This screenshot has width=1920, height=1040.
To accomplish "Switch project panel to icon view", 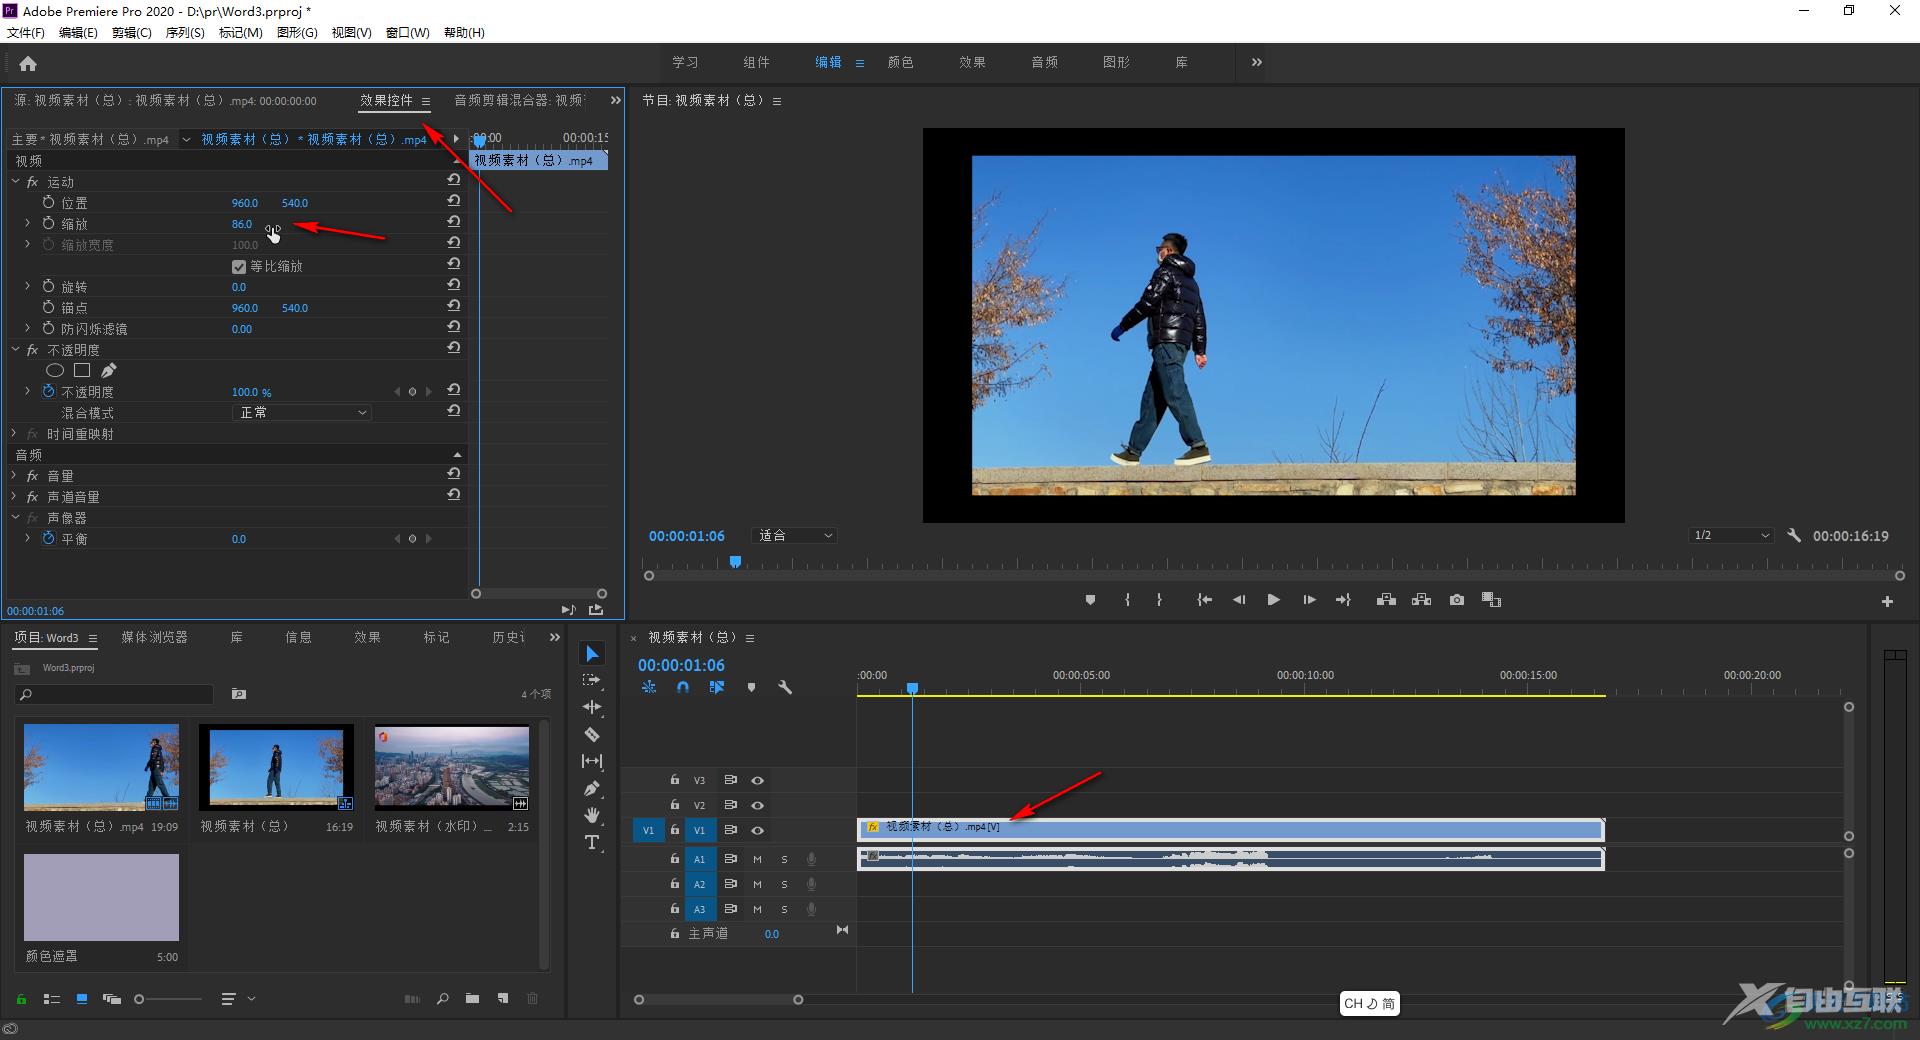I will [x=82, y=998].
